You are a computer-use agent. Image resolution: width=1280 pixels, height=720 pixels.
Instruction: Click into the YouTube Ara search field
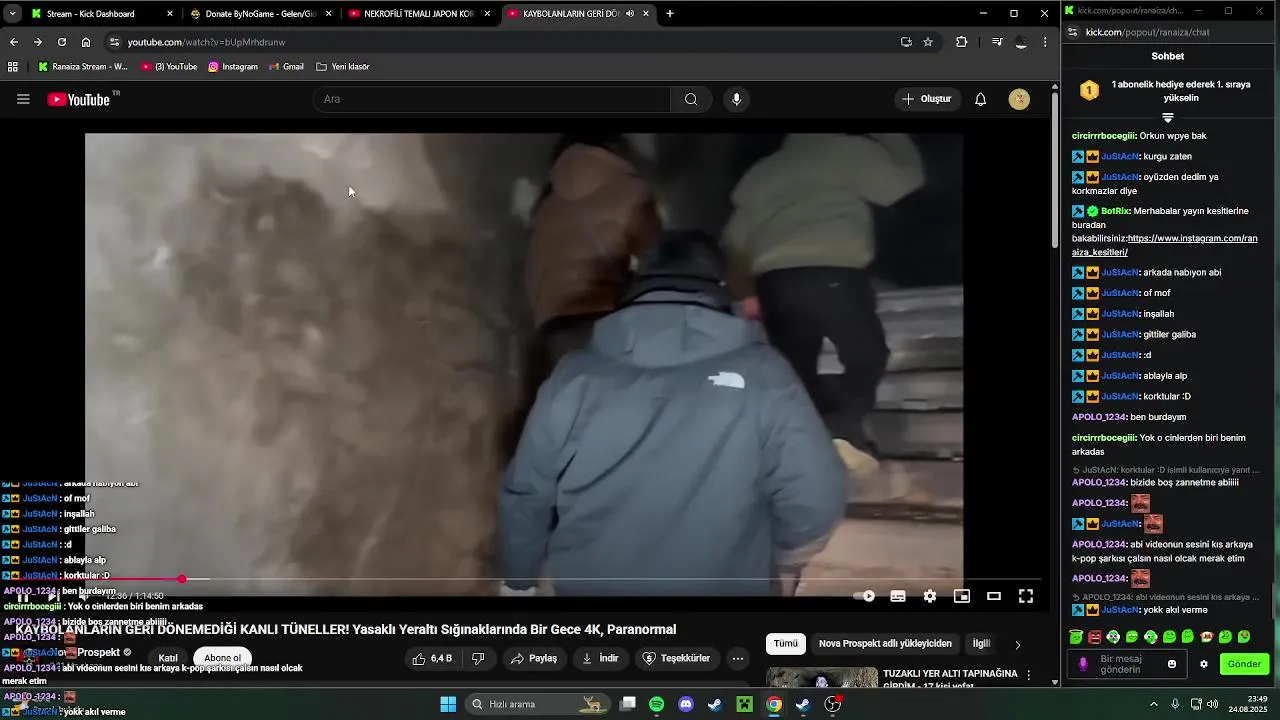click(492, 99)
